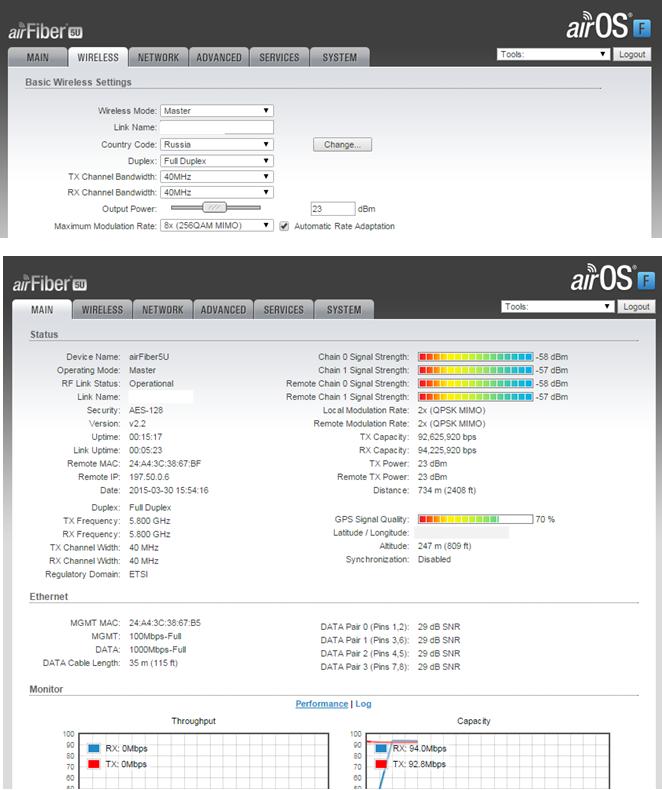
Task: Click Remote Chain 0 Signal Strength bar
Action: (x=475, y=383)
